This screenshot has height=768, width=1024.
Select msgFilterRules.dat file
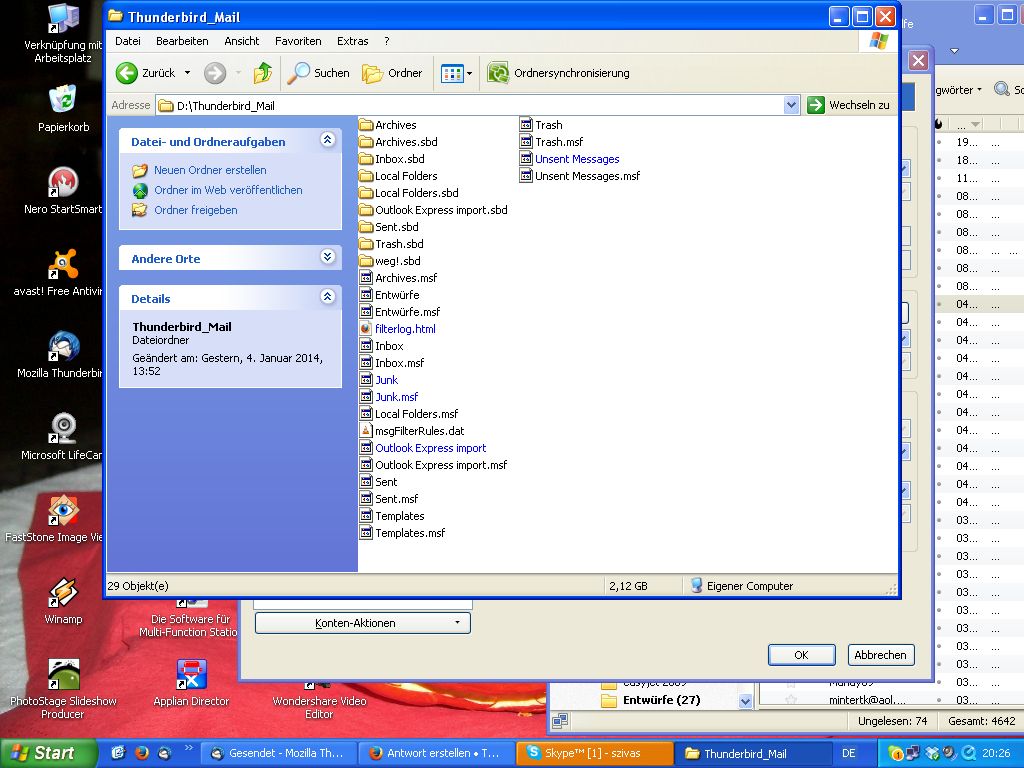[412, 431]
